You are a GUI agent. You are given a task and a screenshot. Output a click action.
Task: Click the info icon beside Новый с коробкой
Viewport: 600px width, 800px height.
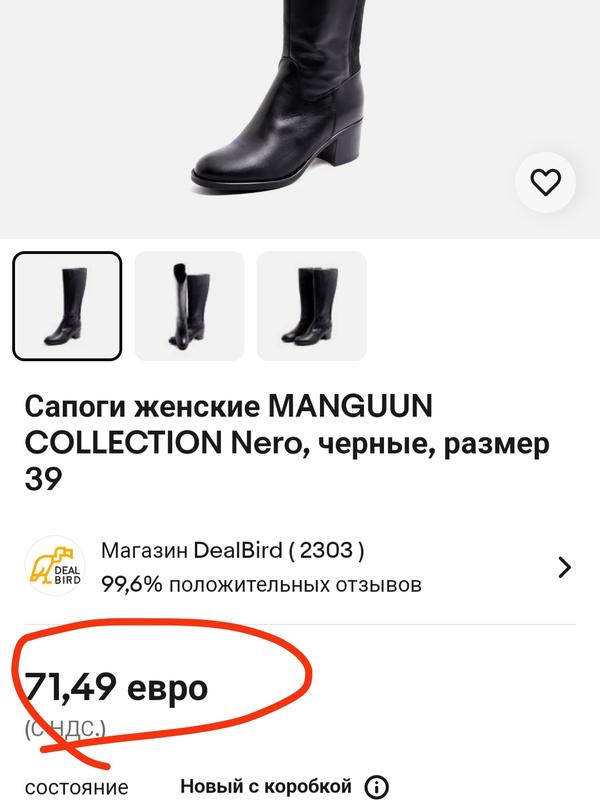click(377, 787)
